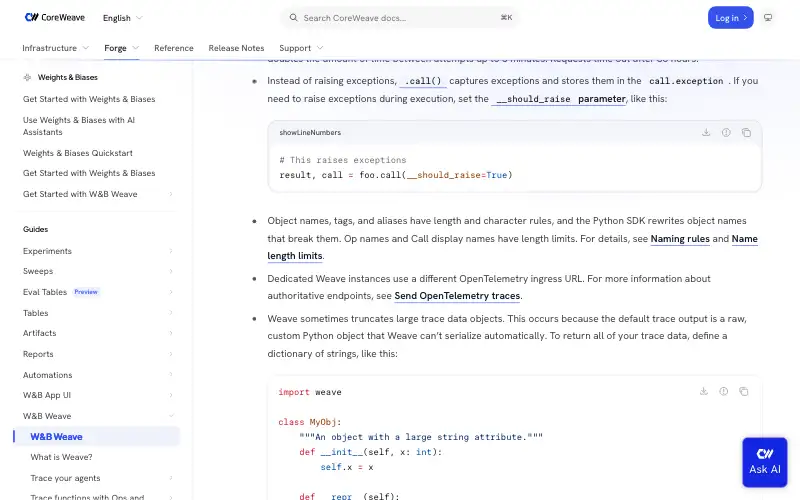Click the CoreWeave logo

point(55,17)
